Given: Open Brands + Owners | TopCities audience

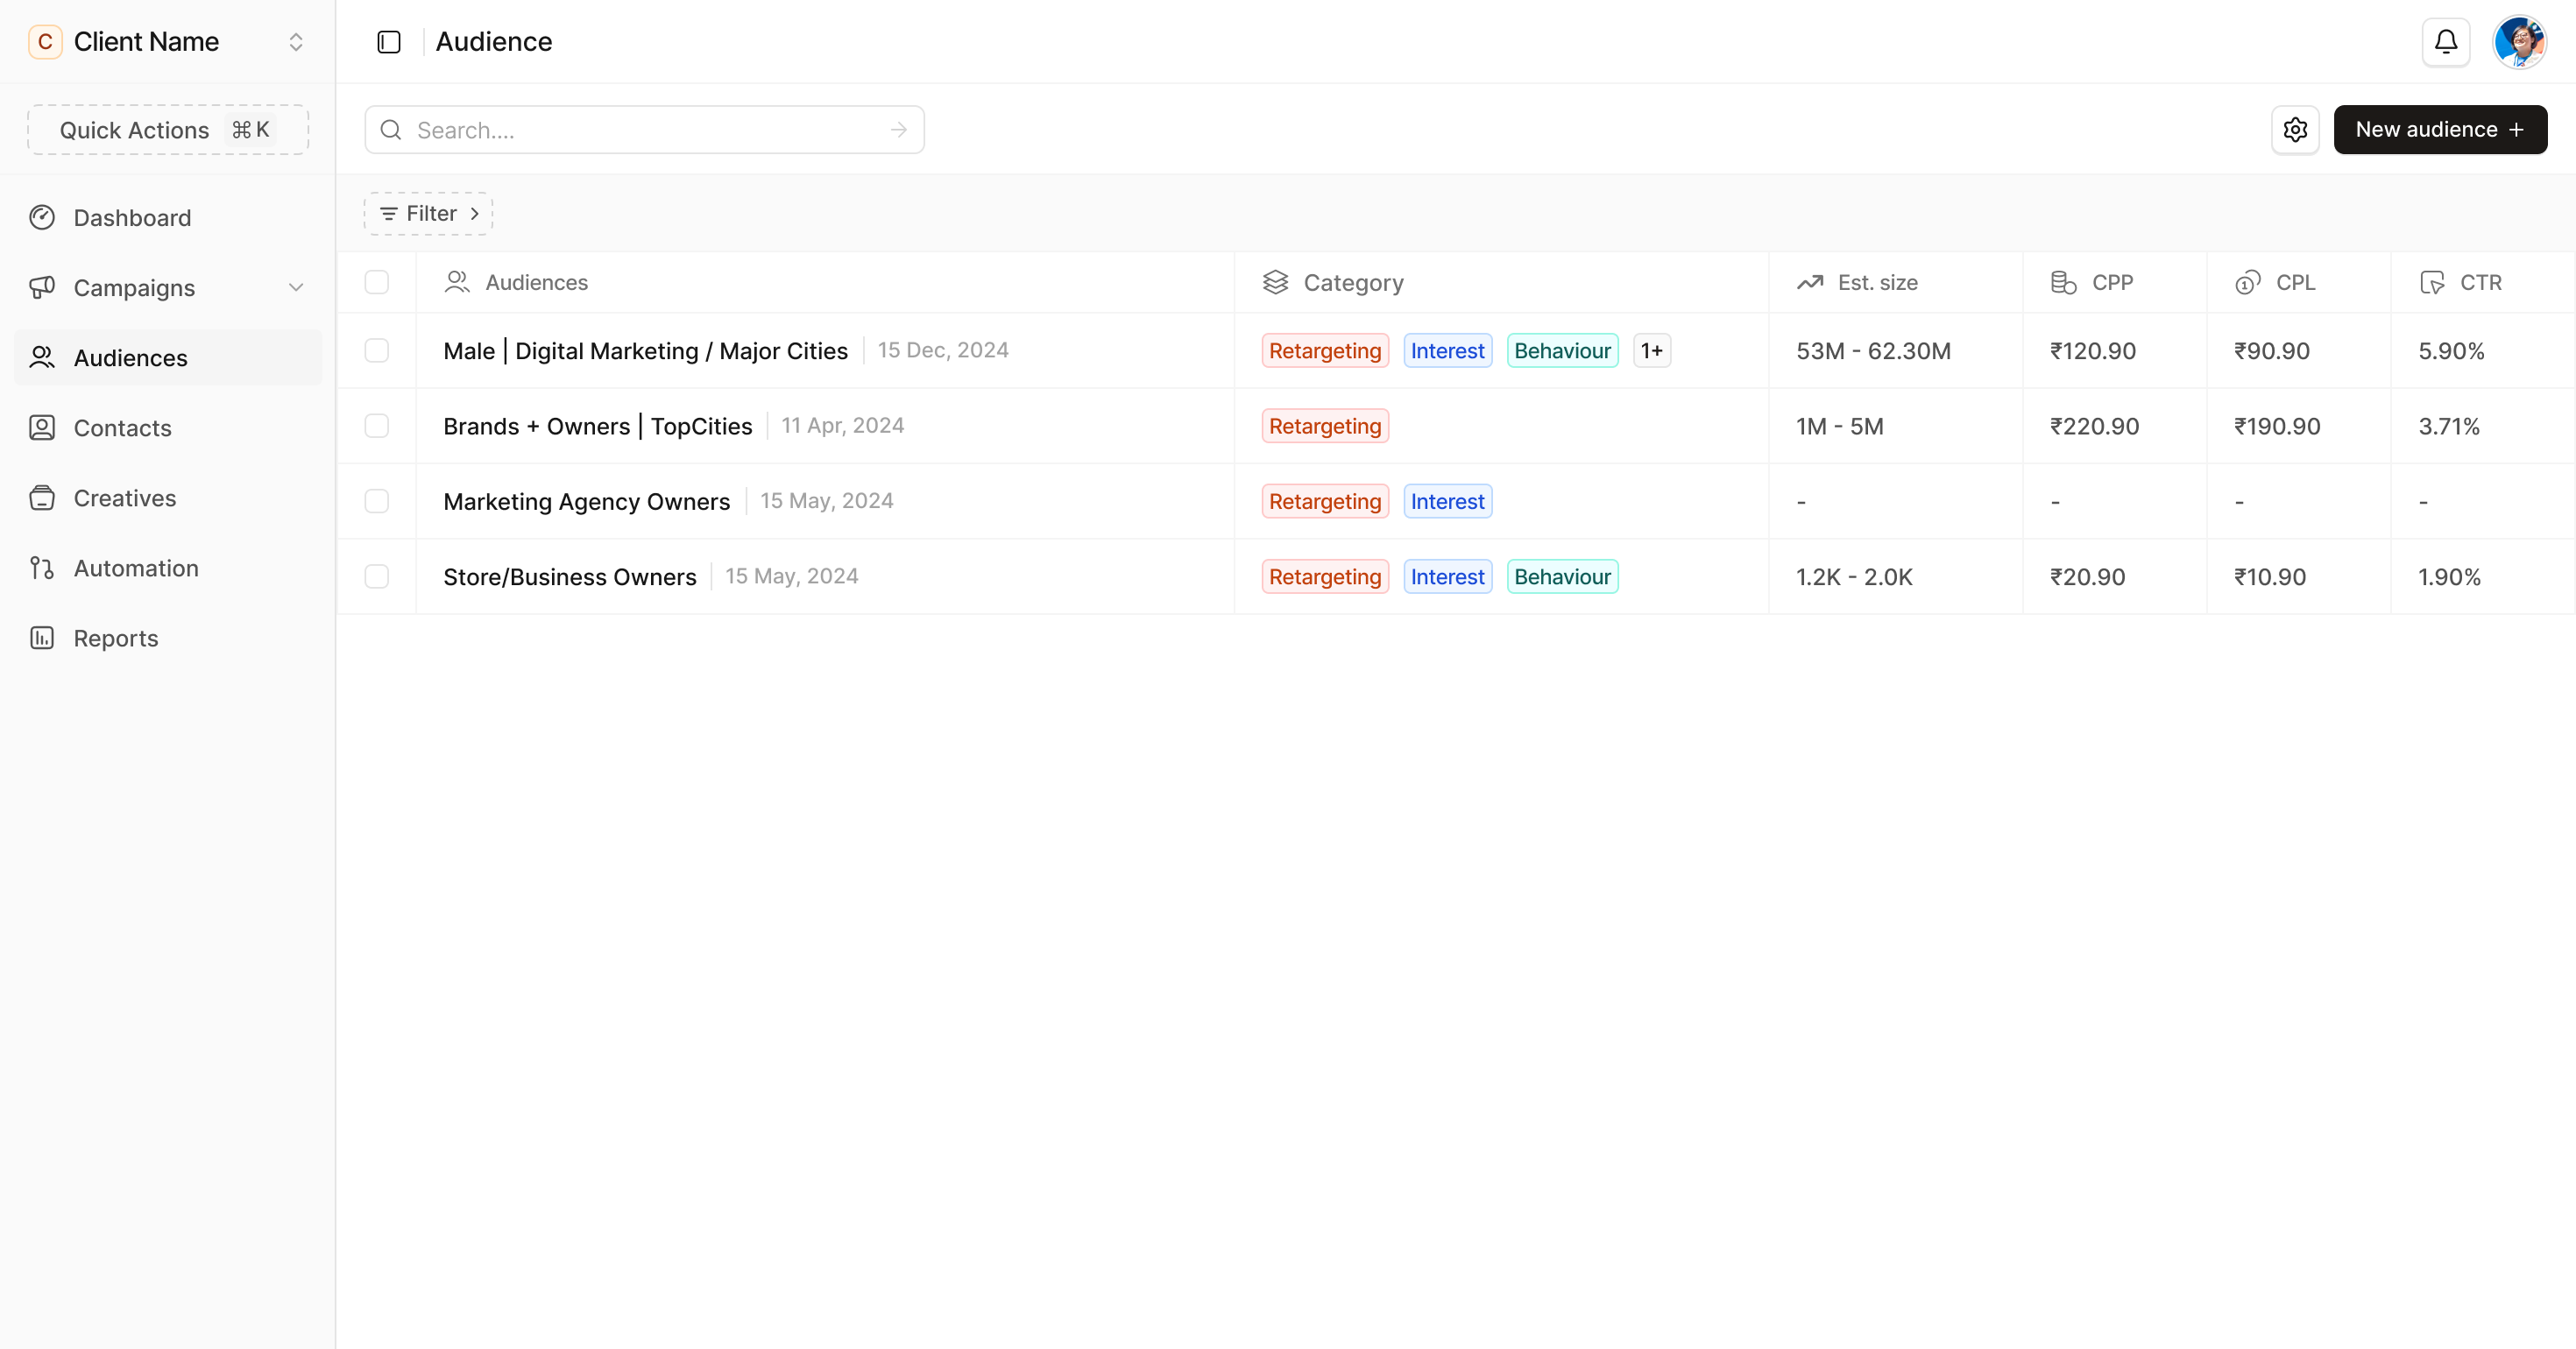Looking at the screenshot, I should [597, 426].
